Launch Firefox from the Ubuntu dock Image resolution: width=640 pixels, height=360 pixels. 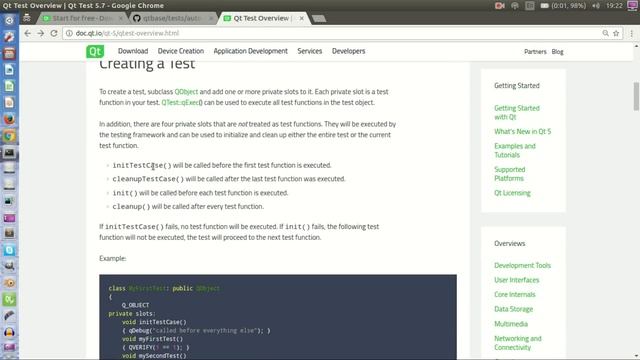pyautogui.click(x=9, y=119)
